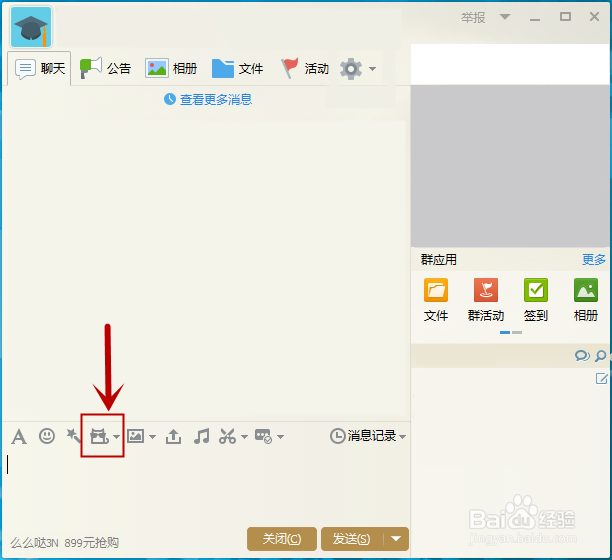Click the chat bubbles icon in member bar
612x560 pixels.
click(x=582, y=356)
